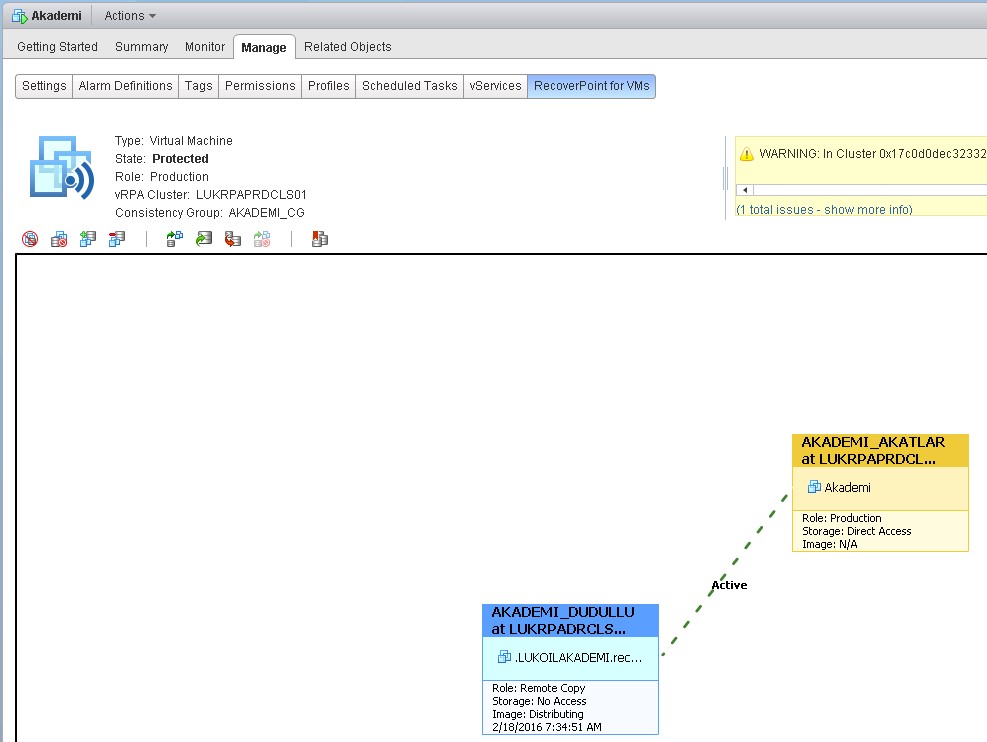Click the grayed-out disable image access icon
The height and width of the screenshot is (742, 987).
[262, 239]
